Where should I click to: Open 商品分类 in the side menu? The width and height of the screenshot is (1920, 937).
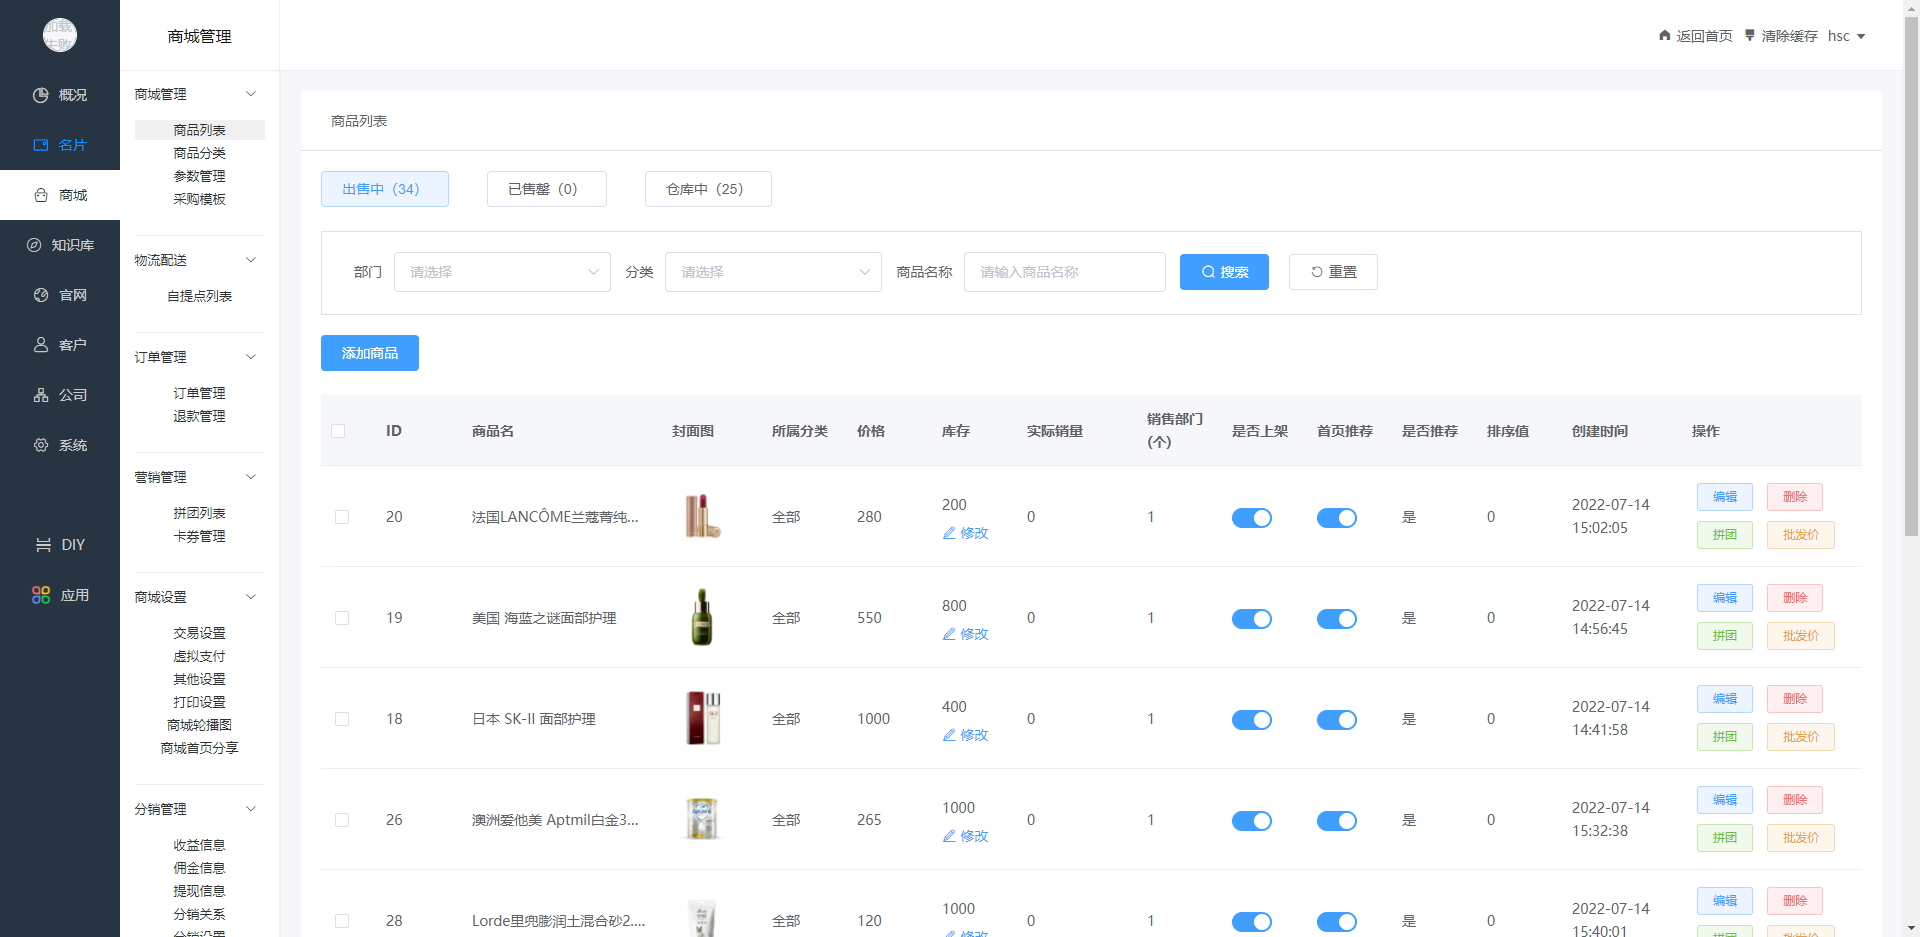199,153
